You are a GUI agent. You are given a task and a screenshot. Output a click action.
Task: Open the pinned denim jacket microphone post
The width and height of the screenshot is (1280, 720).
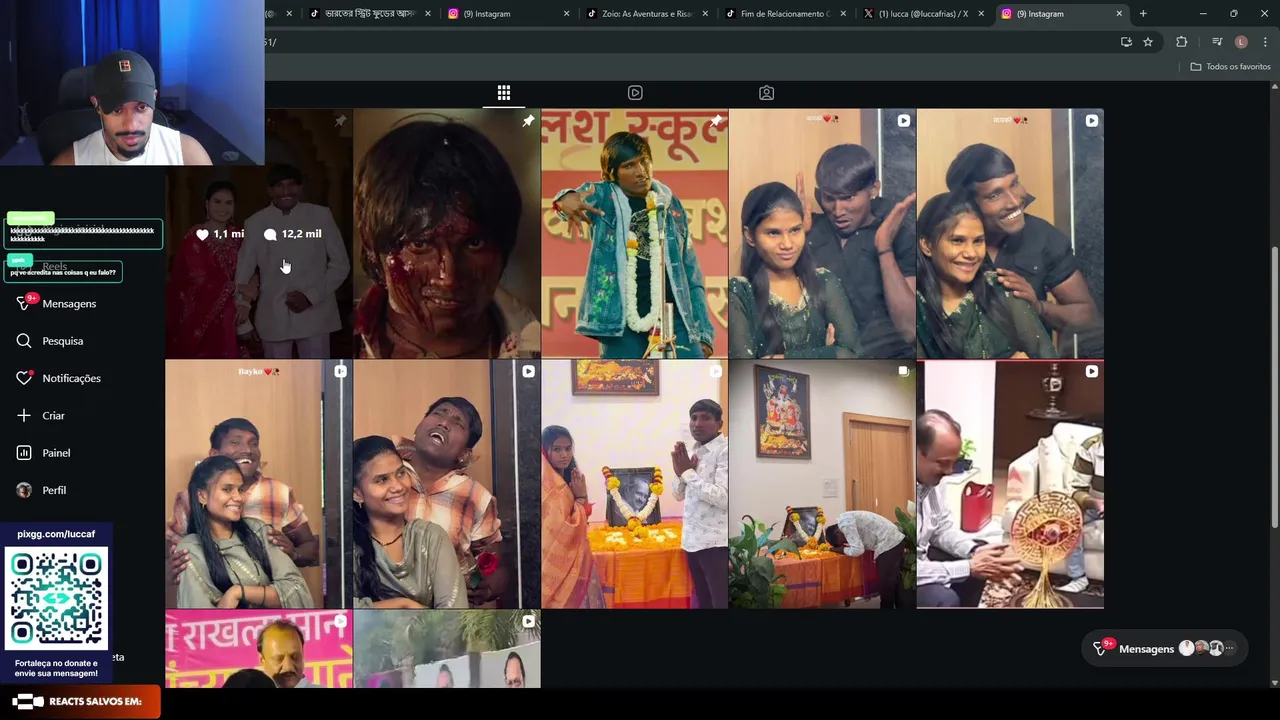point(635,233)
